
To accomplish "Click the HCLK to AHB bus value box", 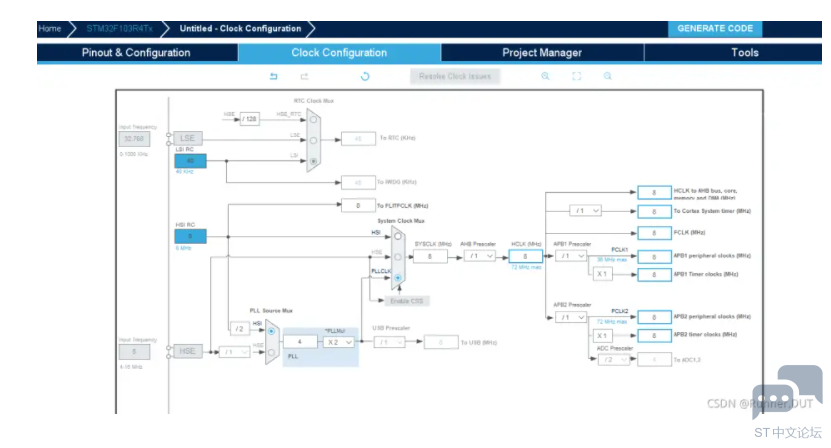I will point(654,192).
